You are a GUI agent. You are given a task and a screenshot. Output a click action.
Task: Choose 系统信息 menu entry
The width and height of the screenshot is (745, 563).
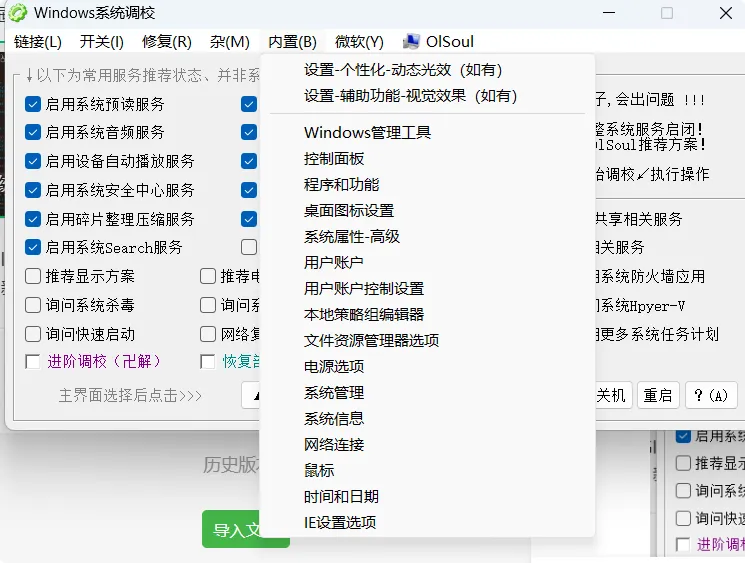[x=428, y=418]
